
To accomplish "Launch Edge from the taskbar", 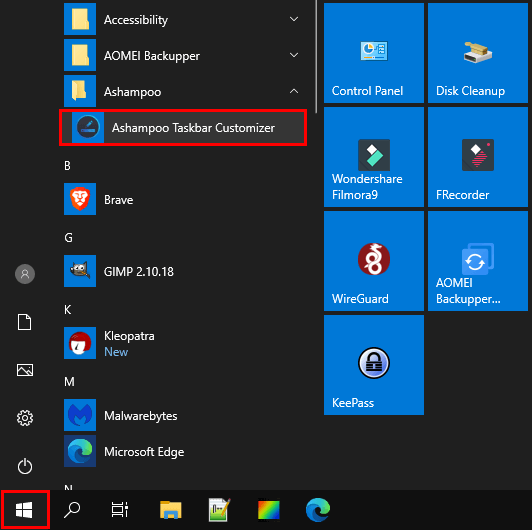I will coord(318,510).
